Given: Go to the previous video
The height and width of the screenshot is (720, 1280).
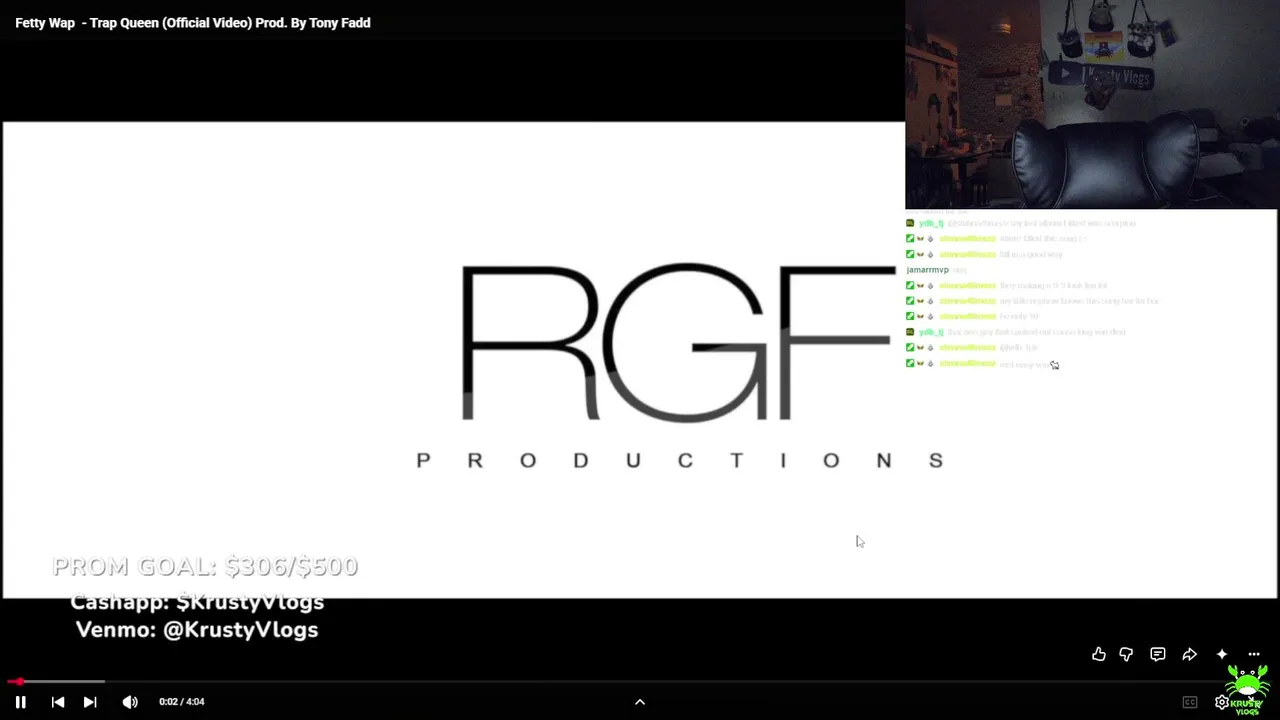Looking at the screenshot, I should pyautogui.click(x=58, y=702).
